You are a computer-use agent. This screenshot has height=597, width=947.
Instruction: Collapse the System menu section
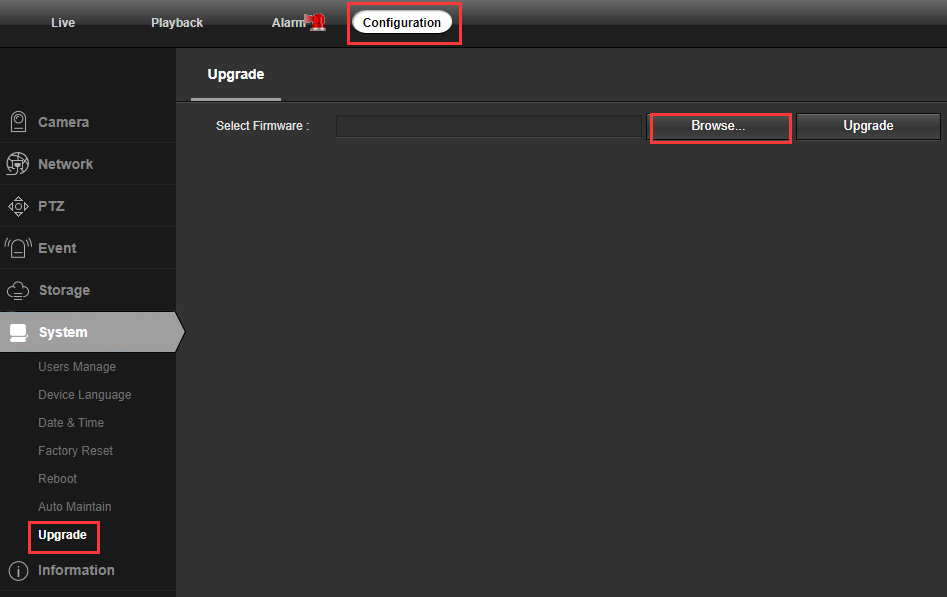pos(91,332)
